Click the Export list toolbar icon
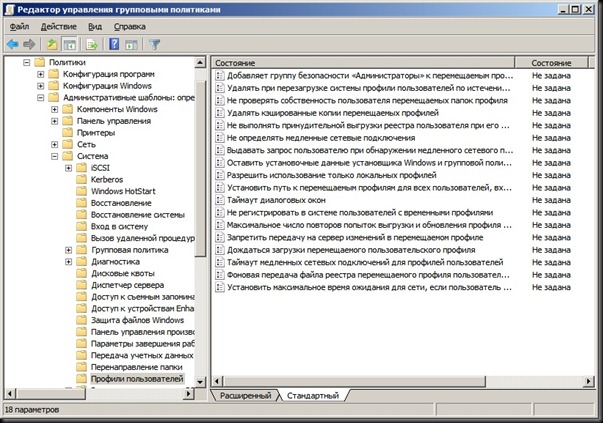This screenshot has height=423, width=603. tap(92, 44)
